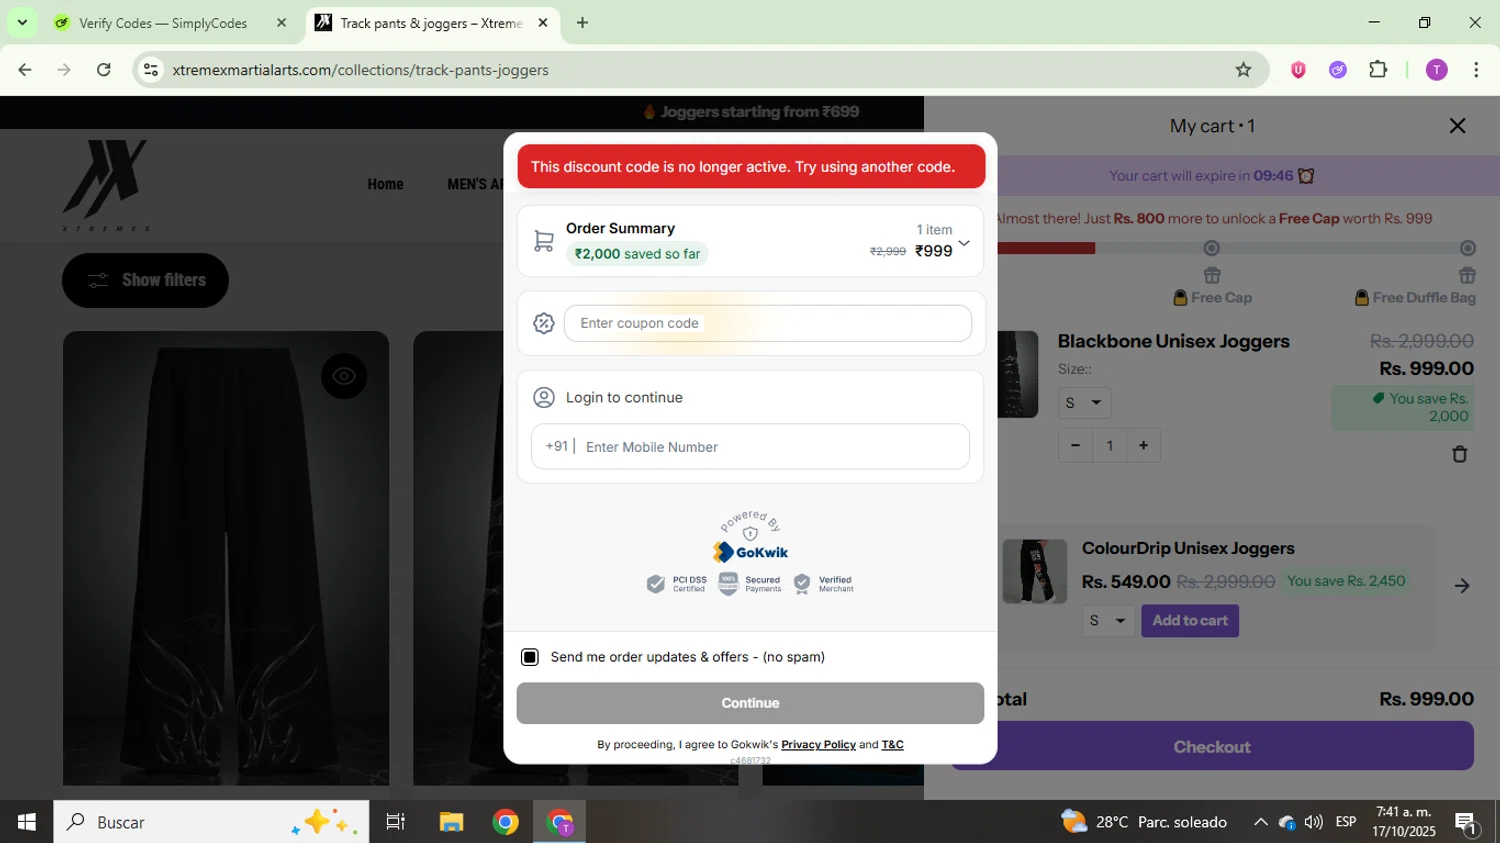Open the Extensions puzzle menu
Viewport: 1500px width, 843px height.
(1378, 70)
